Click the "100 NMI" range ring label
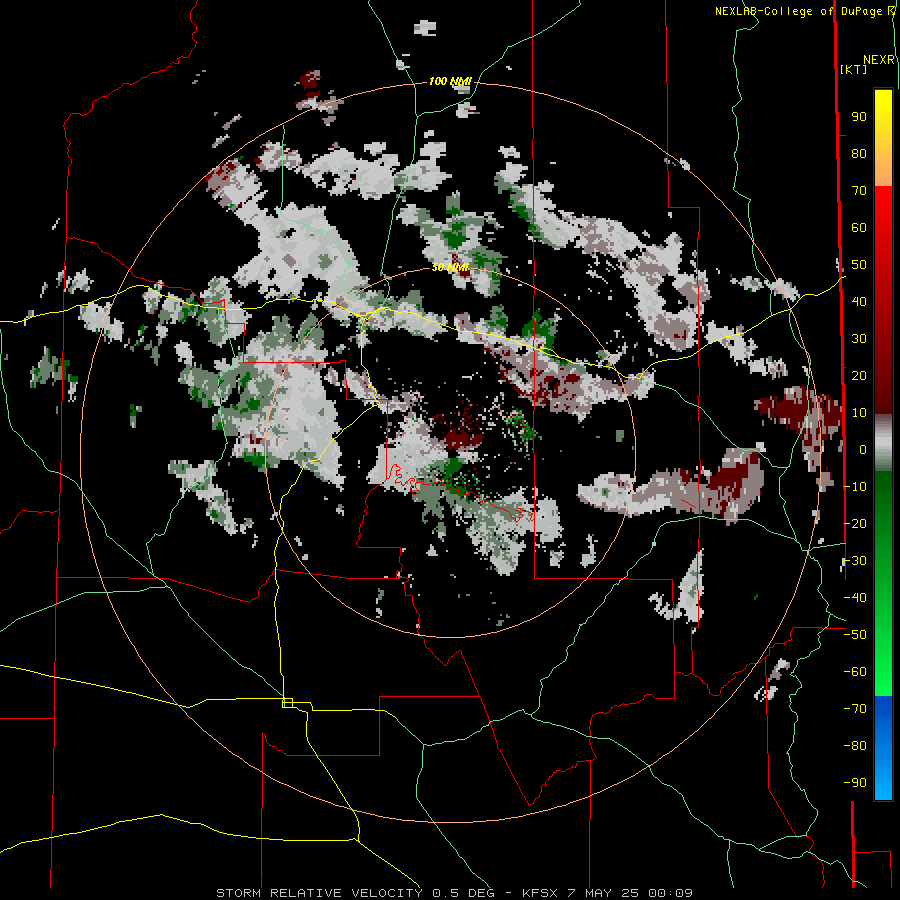The width and height of the screenshot is (900, 900). pos(450,82)
